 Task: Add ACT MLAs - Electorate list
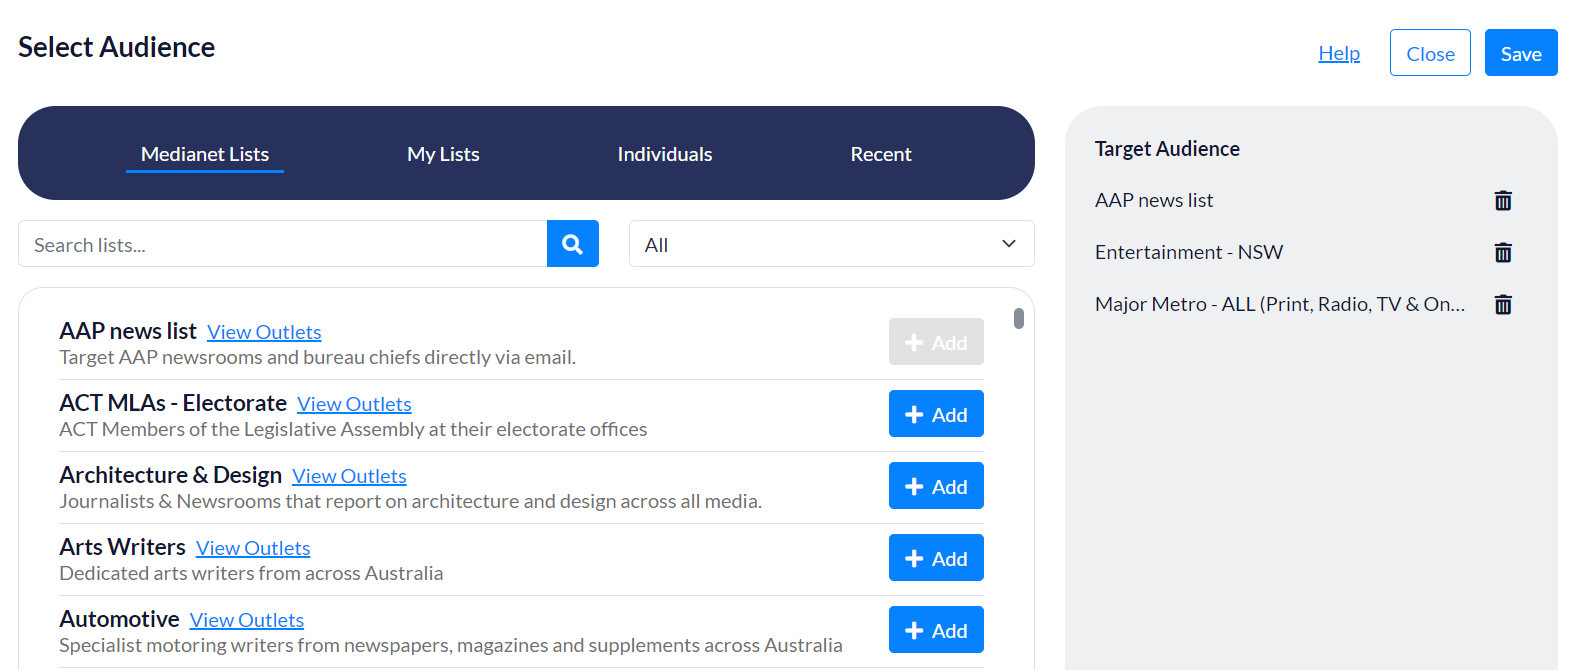(936, 414)
